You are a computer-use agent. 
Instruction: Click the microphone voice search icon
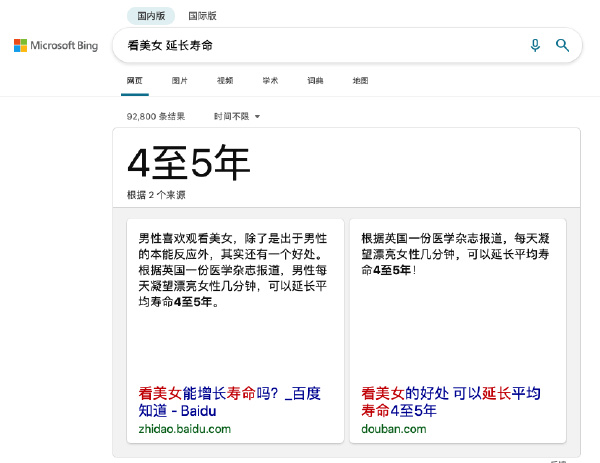(535, 45)
